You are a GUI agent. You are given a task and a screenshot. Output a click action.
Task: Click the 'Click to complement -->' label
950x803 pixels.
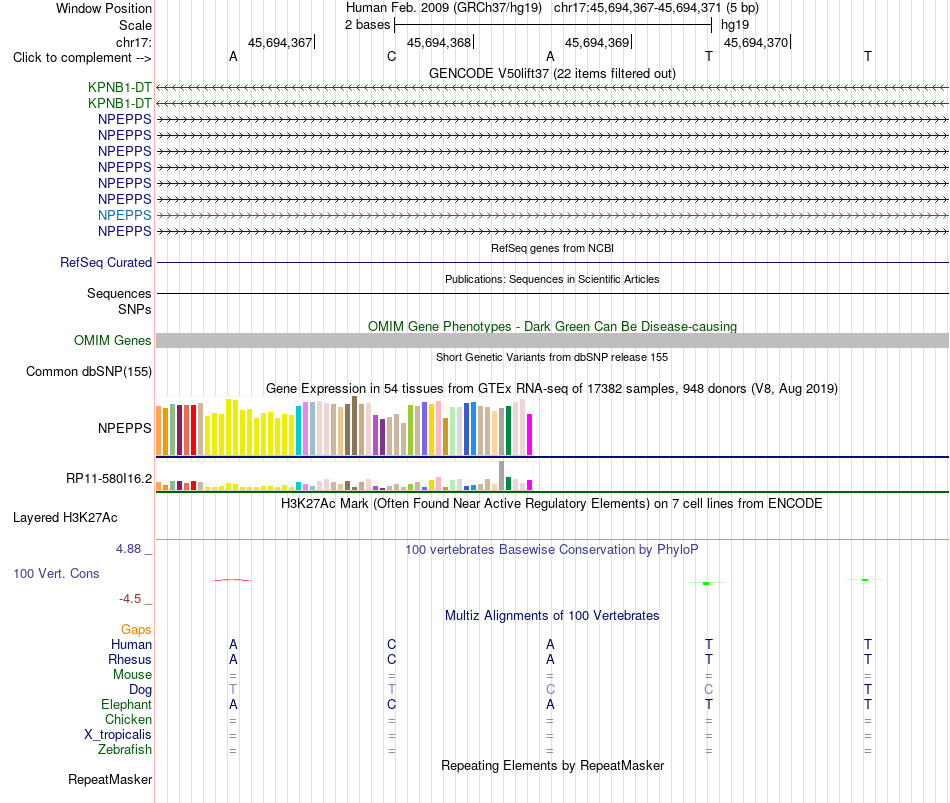82,58
